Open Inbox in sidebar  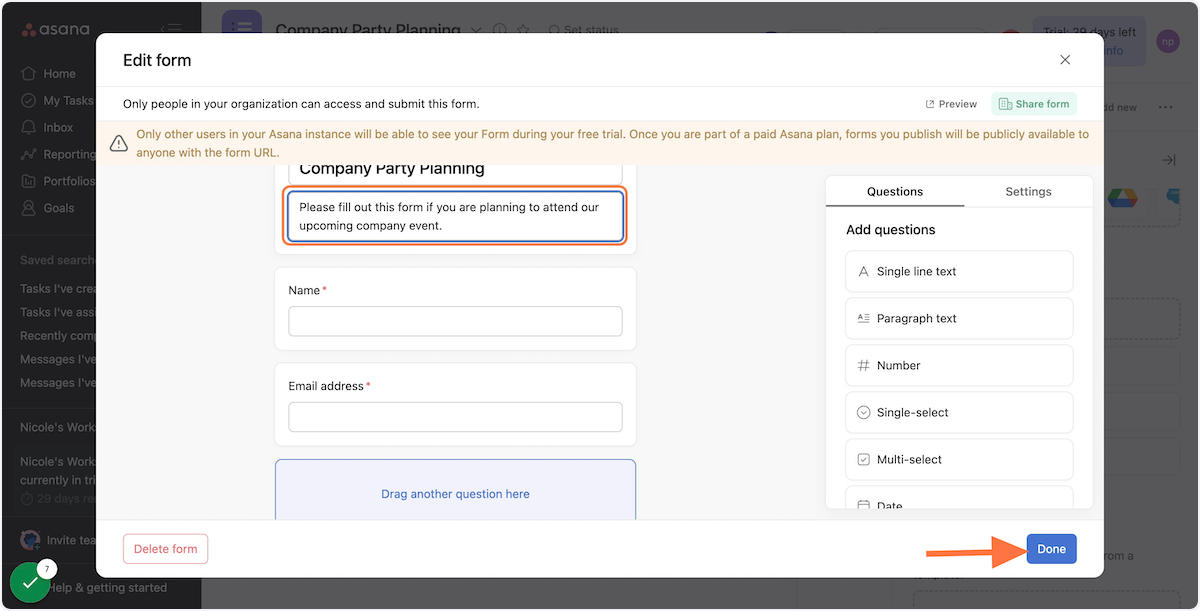point(47,127)
